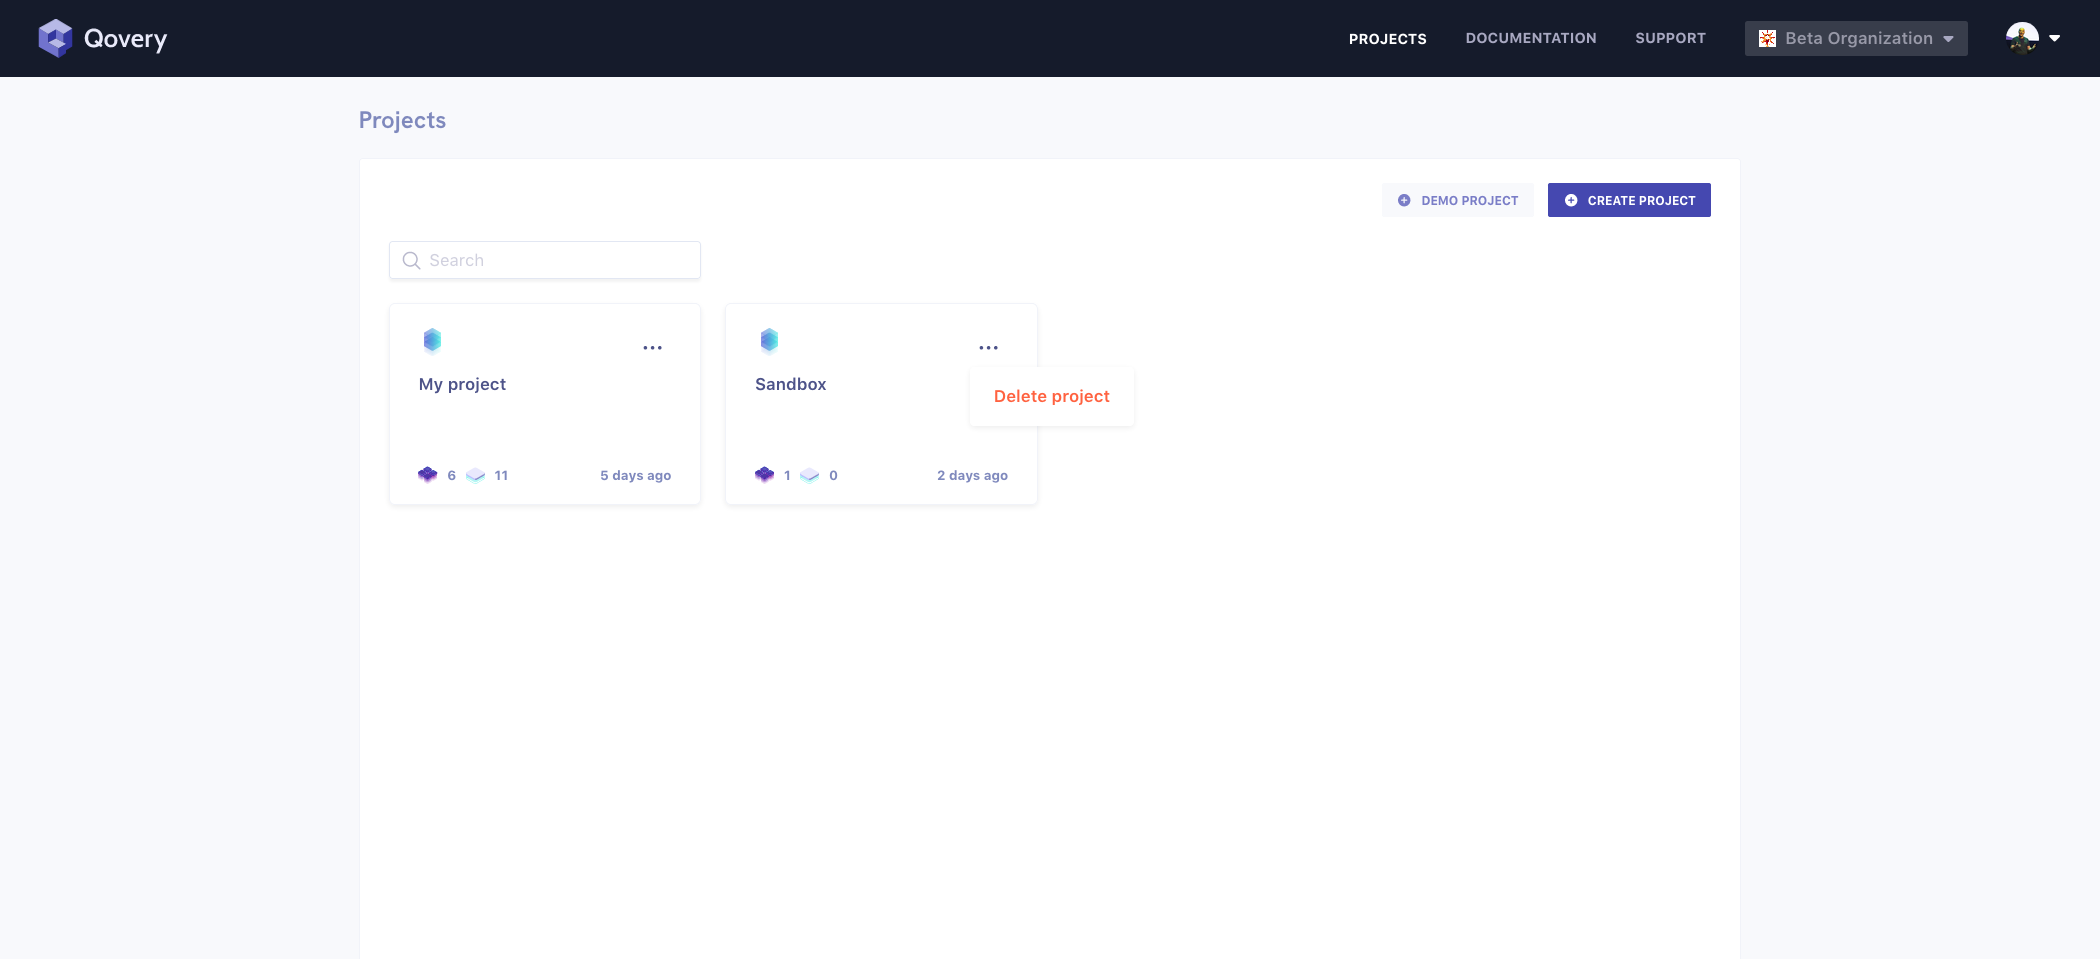Click applications icon on My project card

coord(476,475)
